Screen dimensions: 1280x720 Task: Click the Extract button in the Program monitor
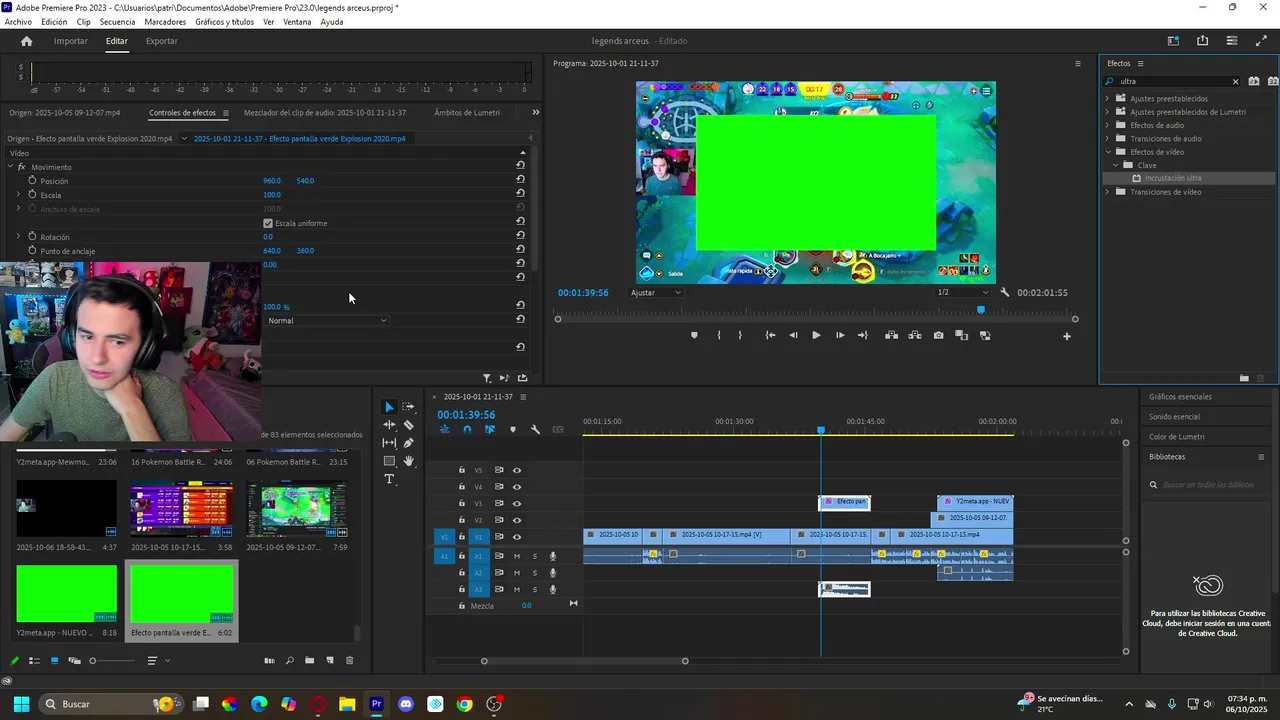pos(914,335)
